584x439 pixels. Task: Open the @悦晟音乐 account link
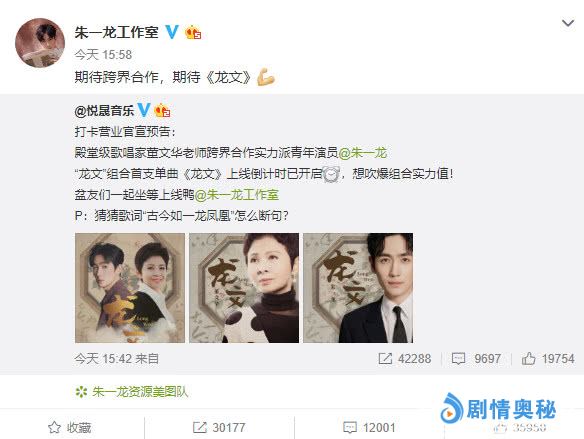click(104, 111)
